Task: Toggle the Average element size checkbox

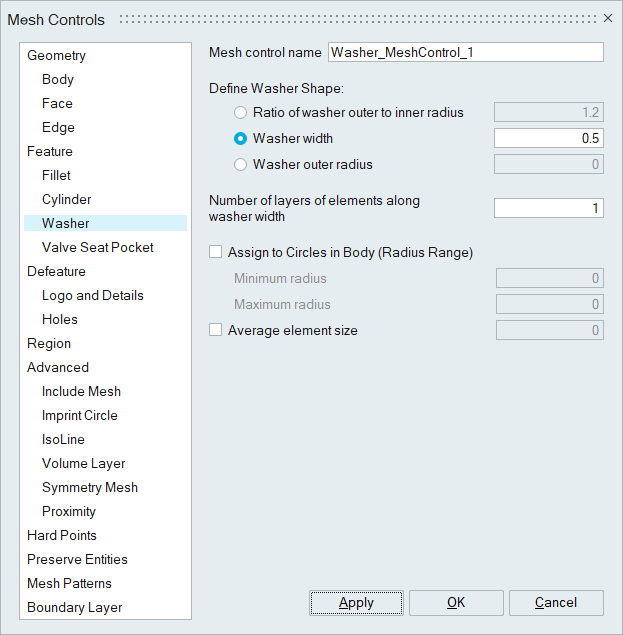Action: point(215,331)
